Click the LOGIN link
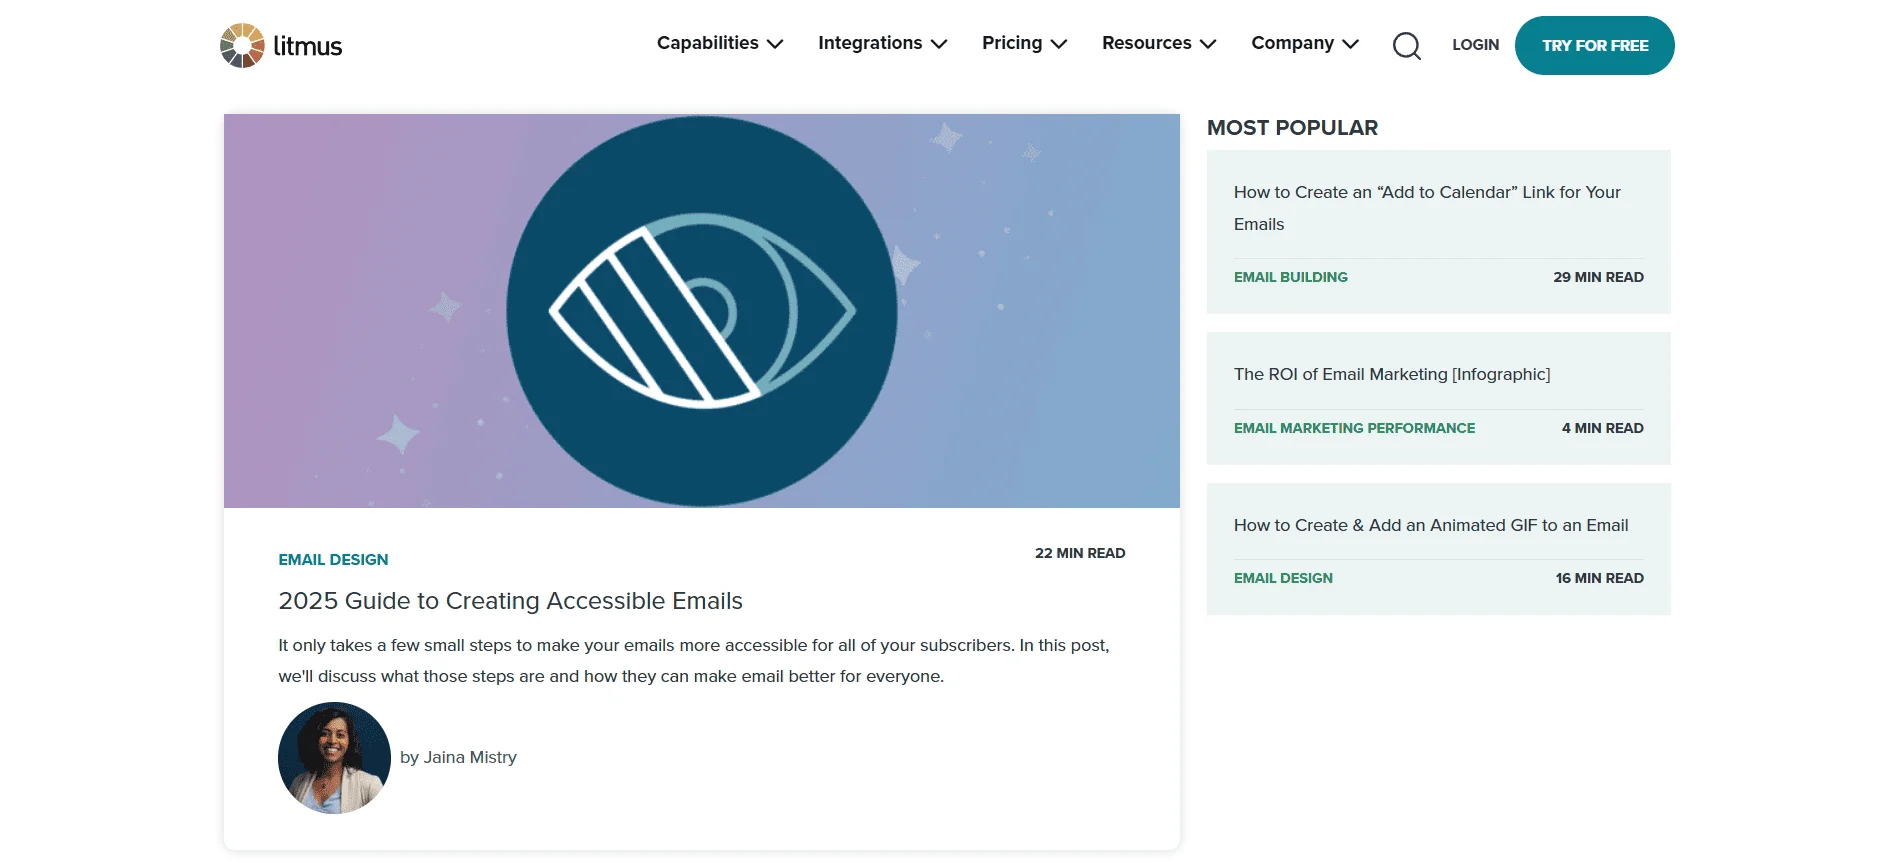The height and width of the screenshot is (862, 1888). click(1475, 45)
